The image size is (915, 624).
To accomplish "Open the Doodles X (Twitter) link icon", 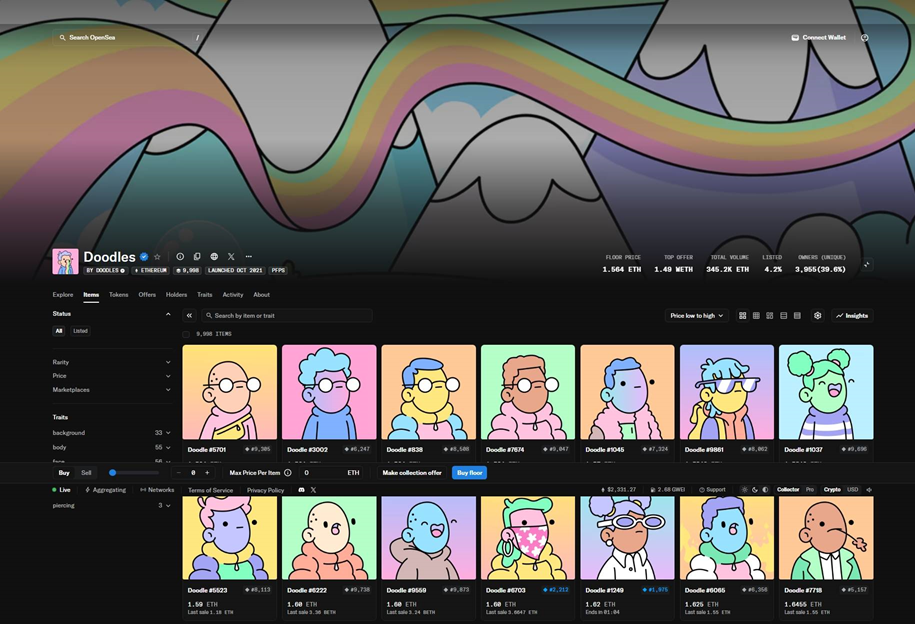I will pos(231,257).
